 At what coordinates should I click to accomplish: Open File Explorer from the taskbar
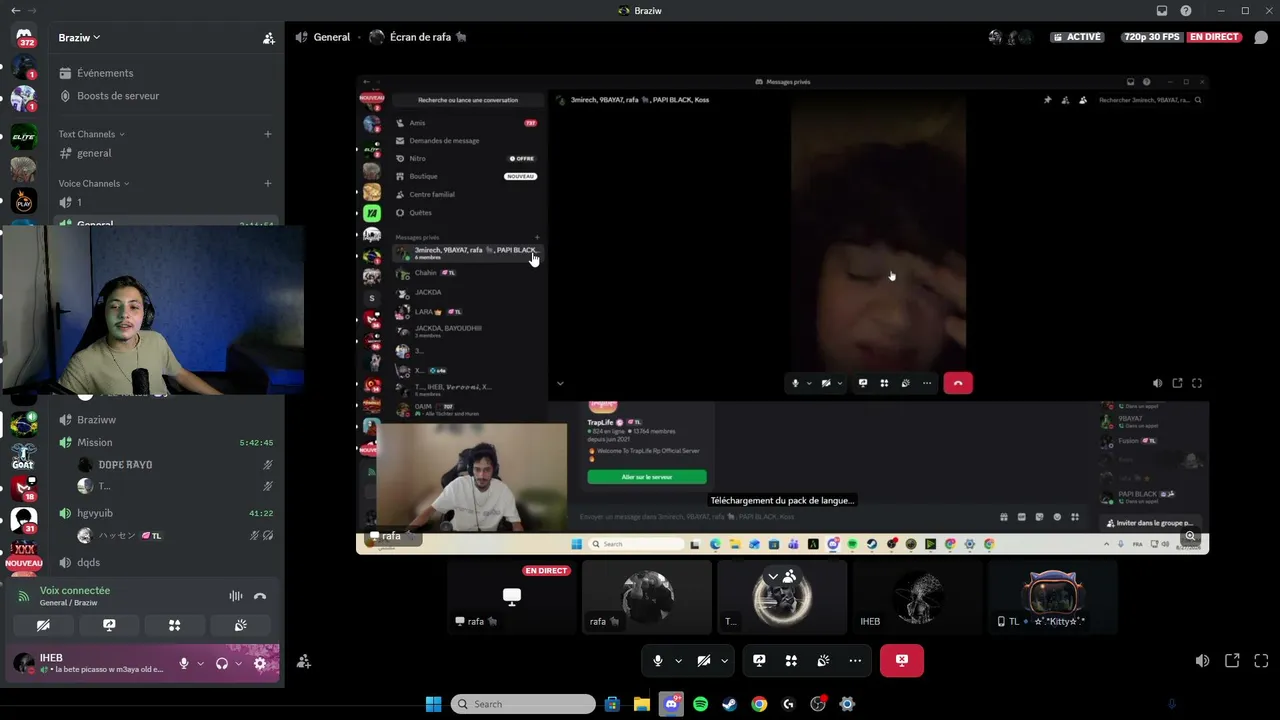tap(641, 704)
